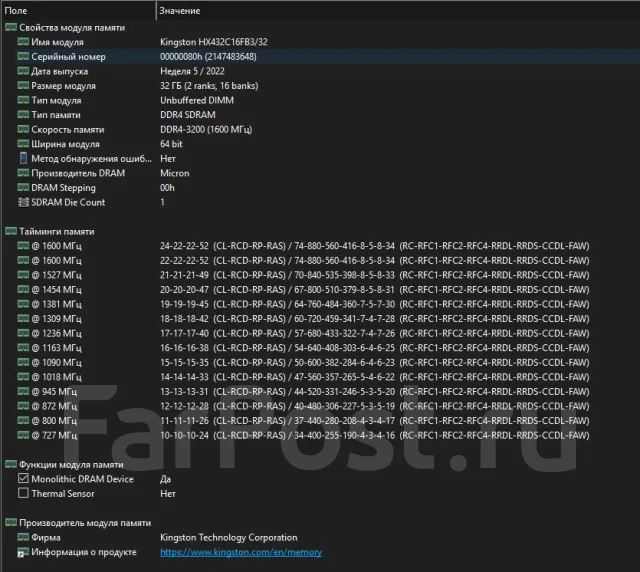
Task: Select the value Неделя 5 / 2022
Action: tap(192, 71)
